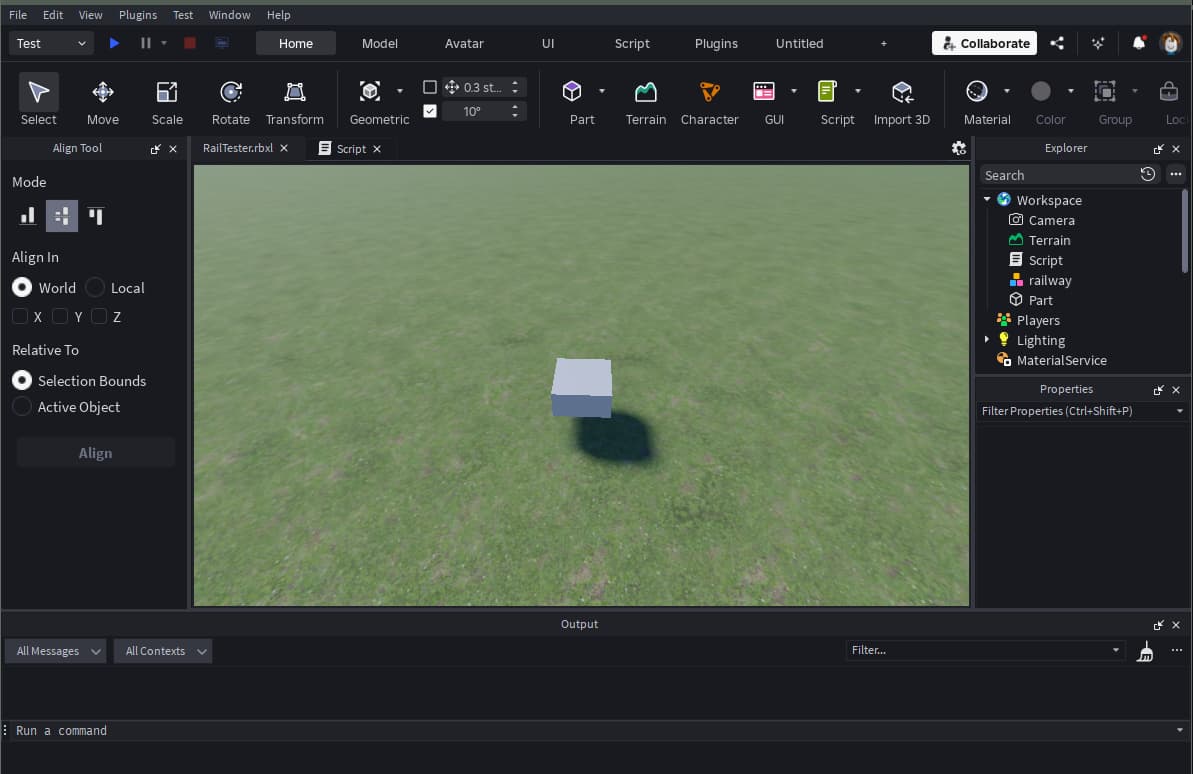This screenshot has width=1193, height=774.
Task: Expand the Part dropdown arrow
Action: coord(602,91)
